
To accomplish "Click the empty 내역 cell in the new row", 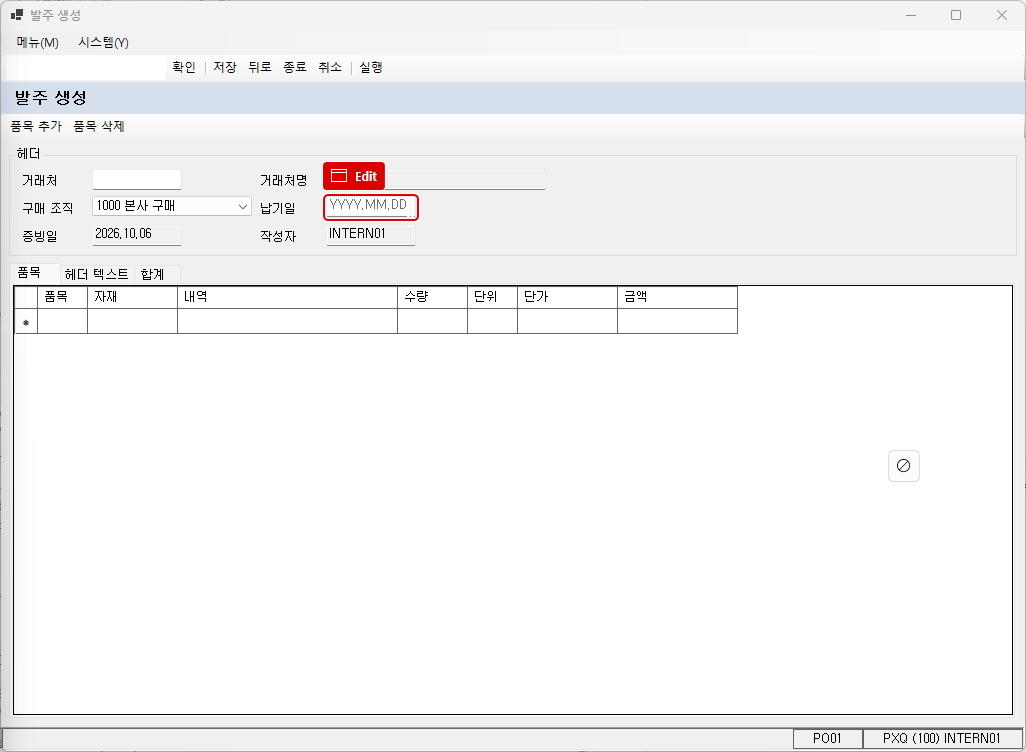I will pos(287,321).
